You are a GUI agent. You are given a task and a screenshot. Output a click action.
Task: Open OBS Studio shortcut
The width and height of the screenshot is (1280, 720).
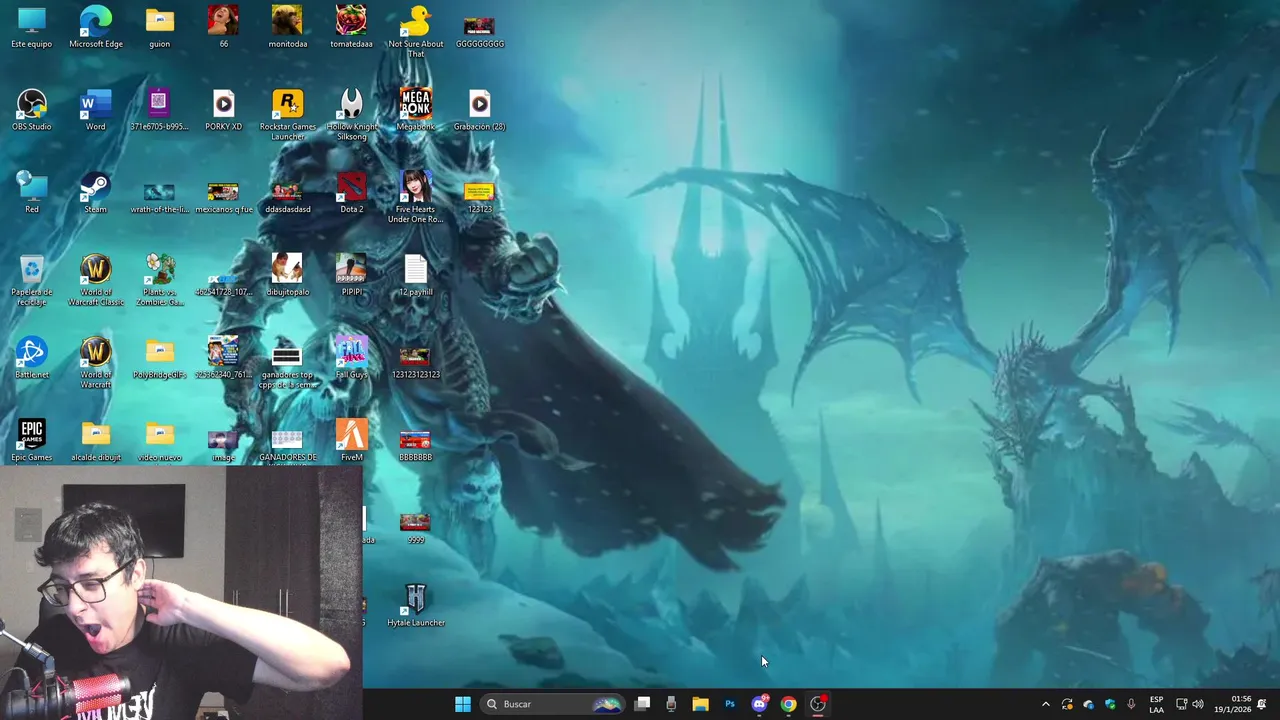point(32,110)
